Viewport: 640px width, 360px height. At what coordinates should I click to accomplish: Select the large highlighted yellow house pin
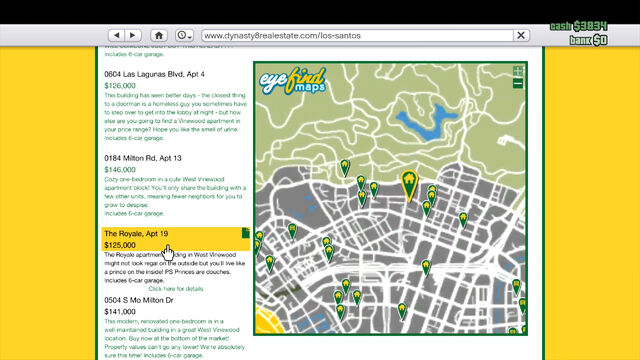(x=409, y=184)
